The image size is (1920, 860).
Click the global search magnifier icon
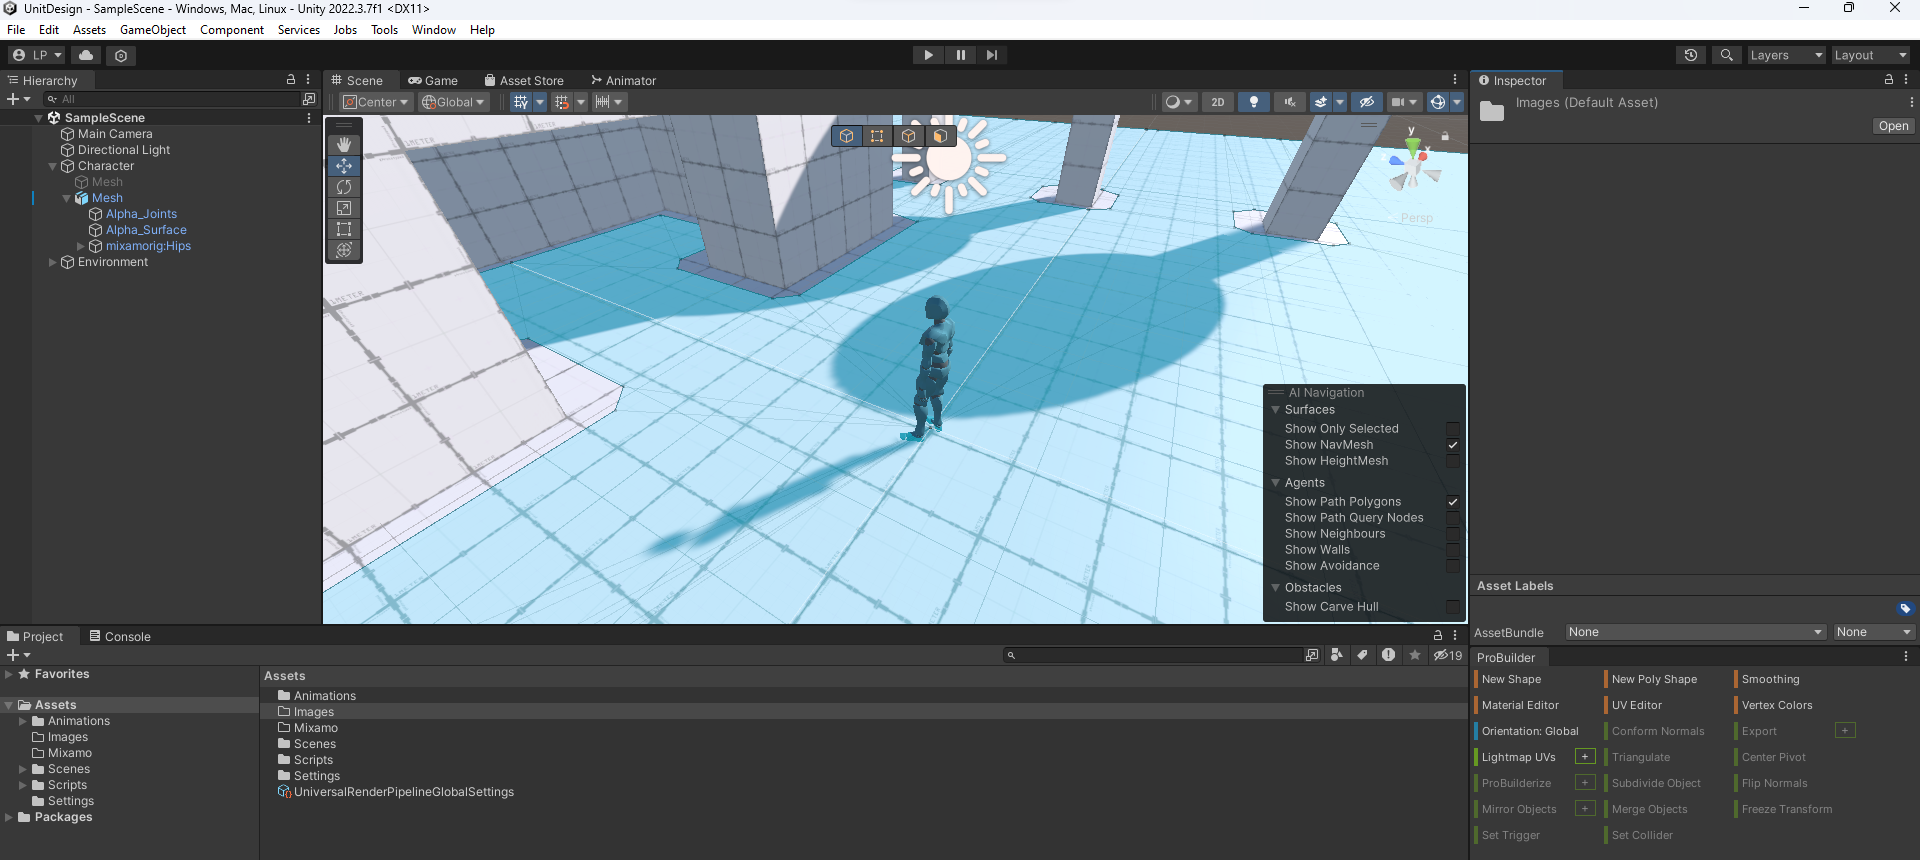click(1726, 55)
